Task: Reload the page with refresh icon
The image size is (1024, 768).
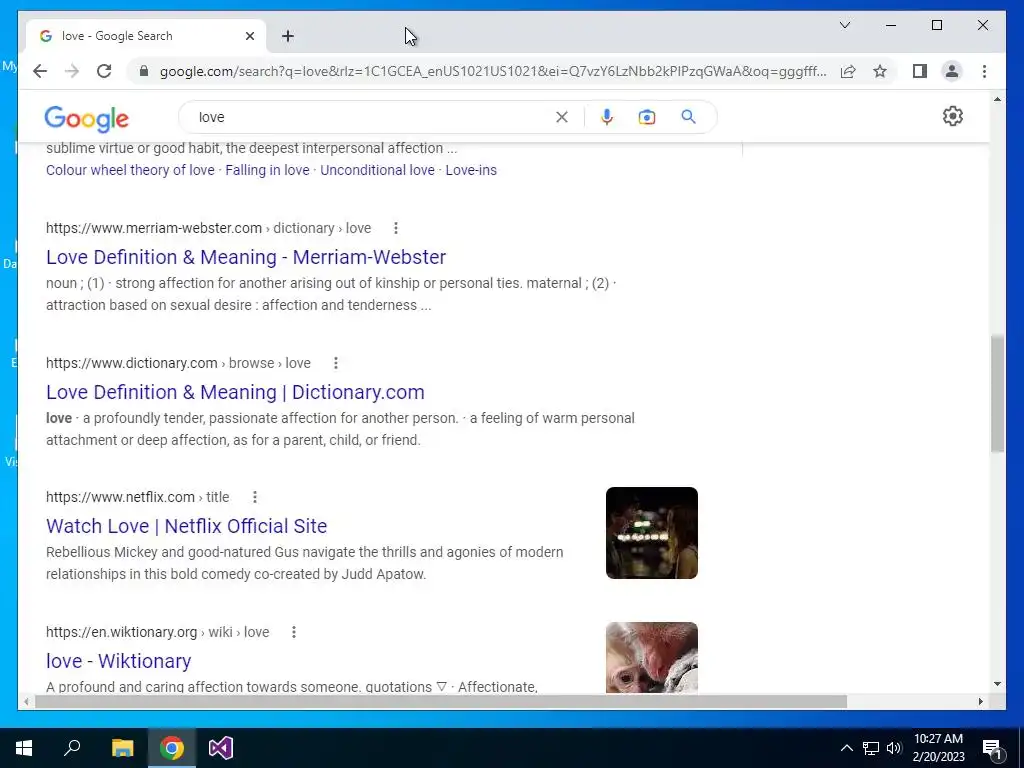Action: coord(104,71)
